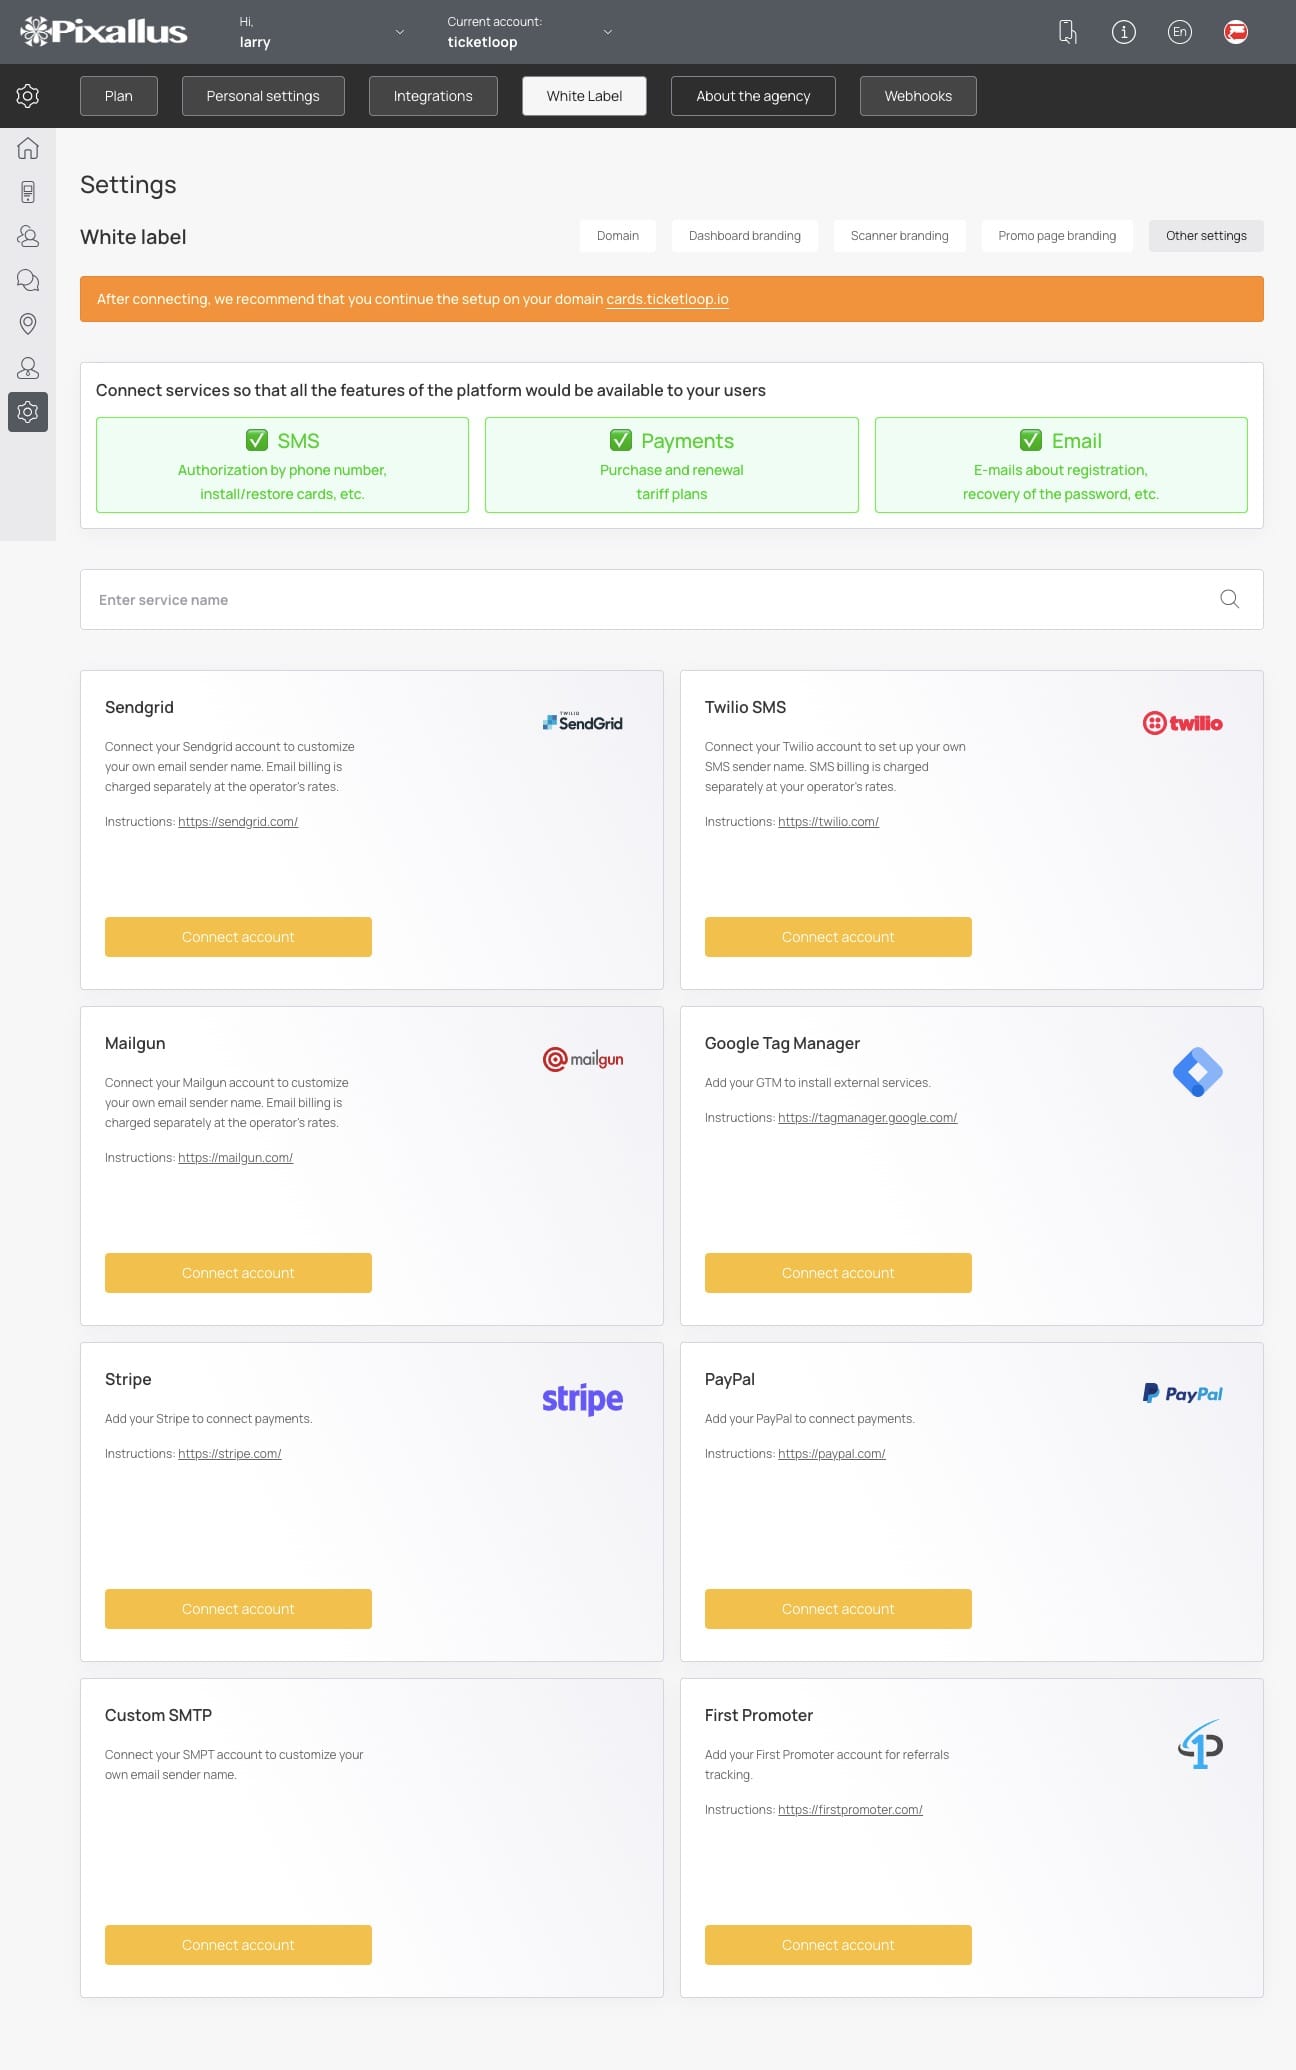Viewport: 1296px width, 2070px height.
Task: Select the White Label tab
Action: 584,96
